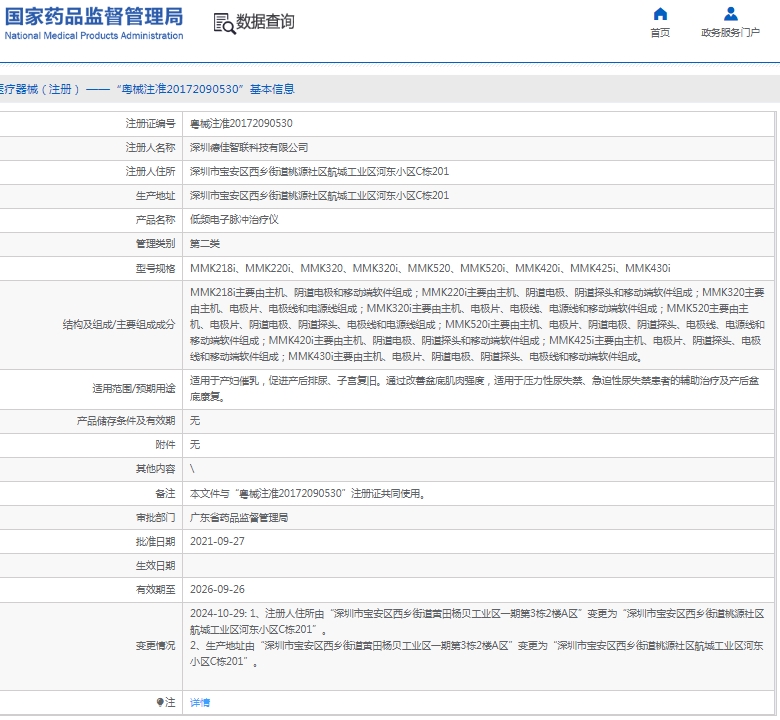This screenshot has height=720, width=780.
Task: Click the 生产地址 label
Action: [155, 196]
